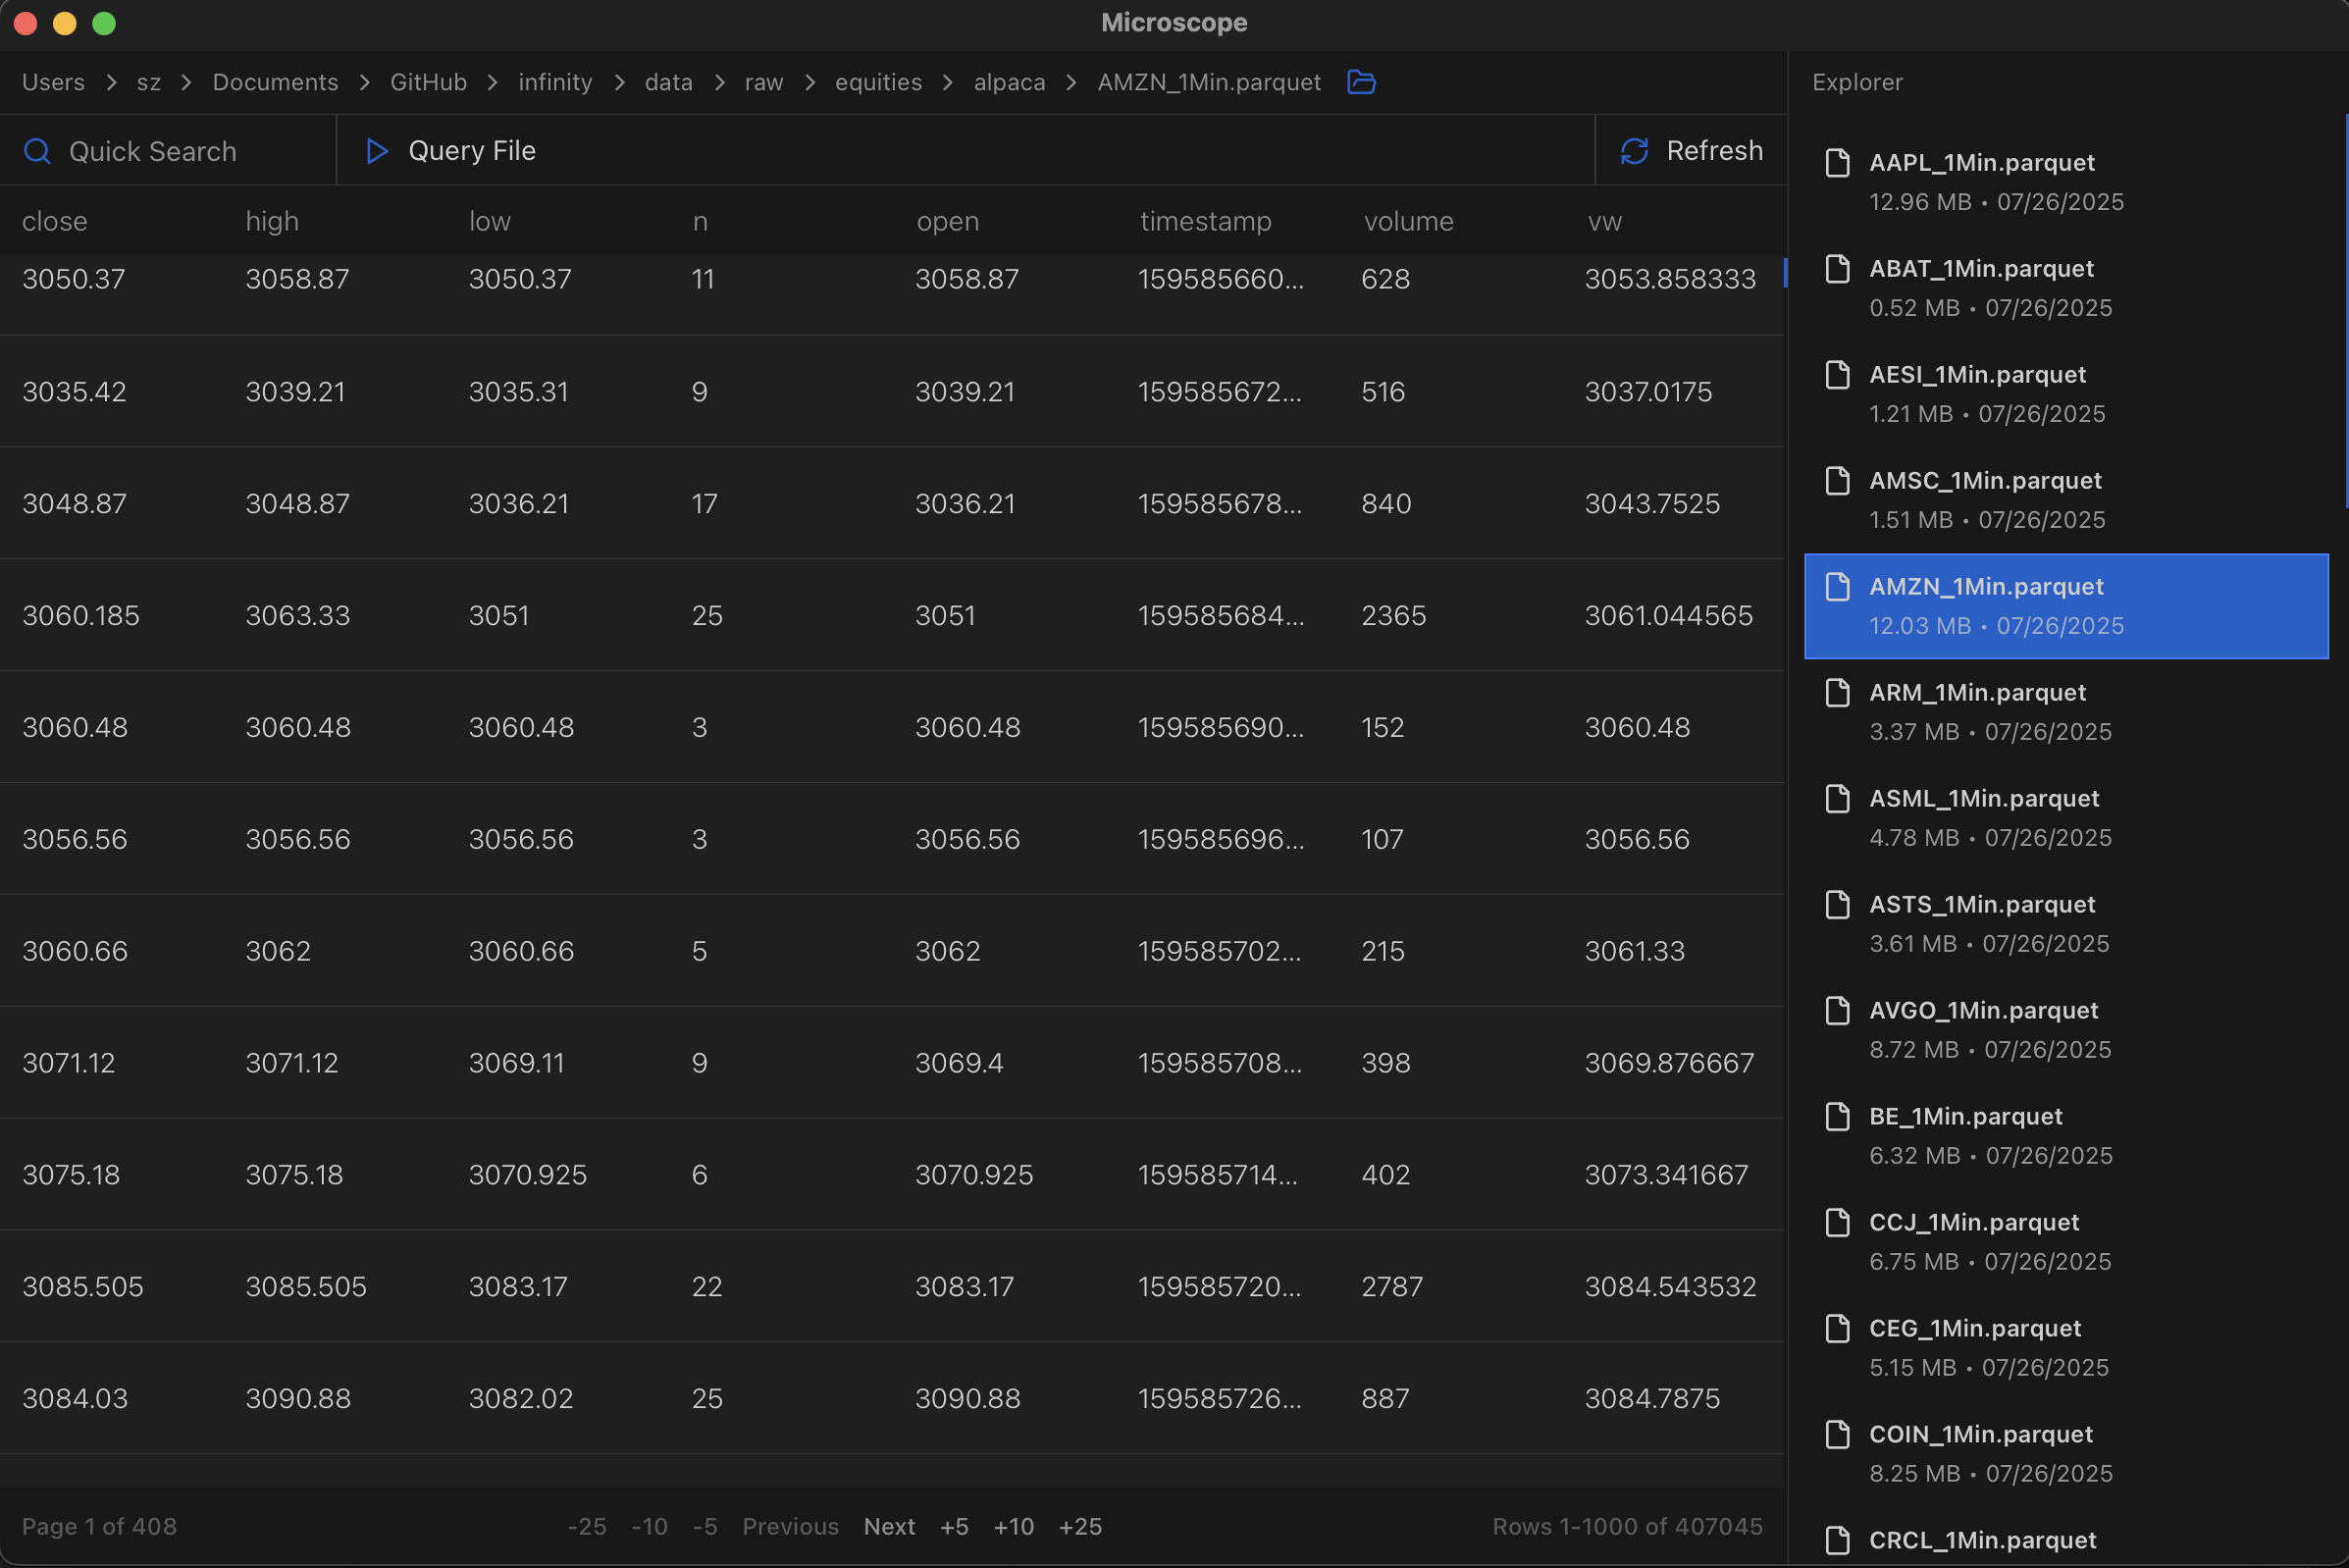Click the Refresh circular arrows icon
This screenshot has height=1568, width=2349.
[1634, 151]
